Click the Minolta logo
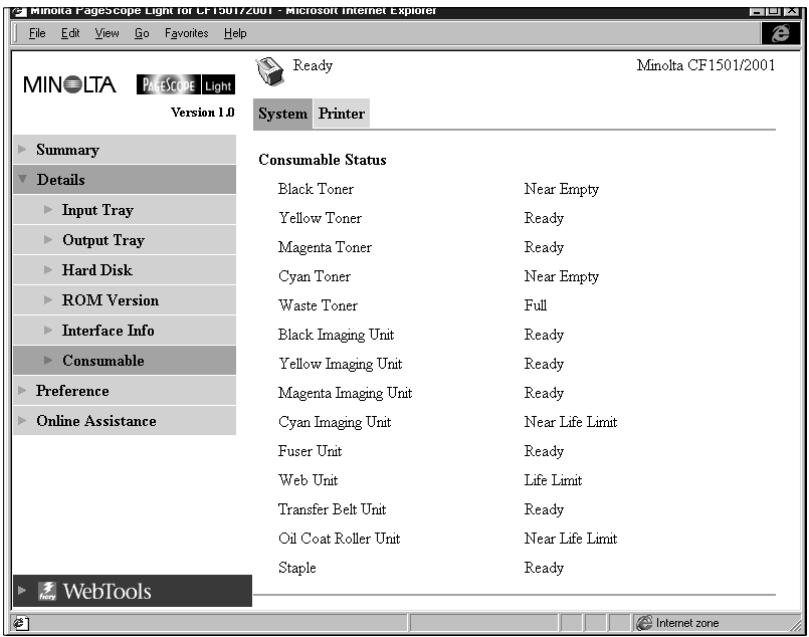The image size is (809, 637). click(70, 85)
